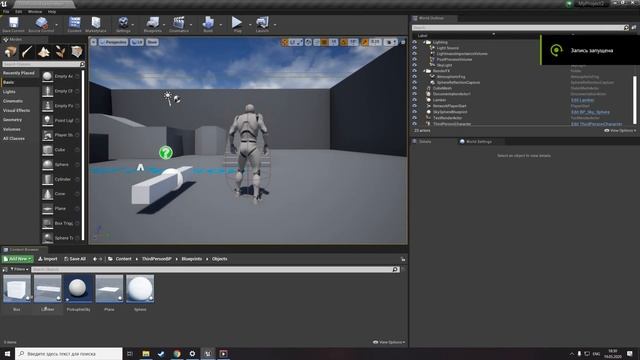Click the Import button in Content Browser

48,259
